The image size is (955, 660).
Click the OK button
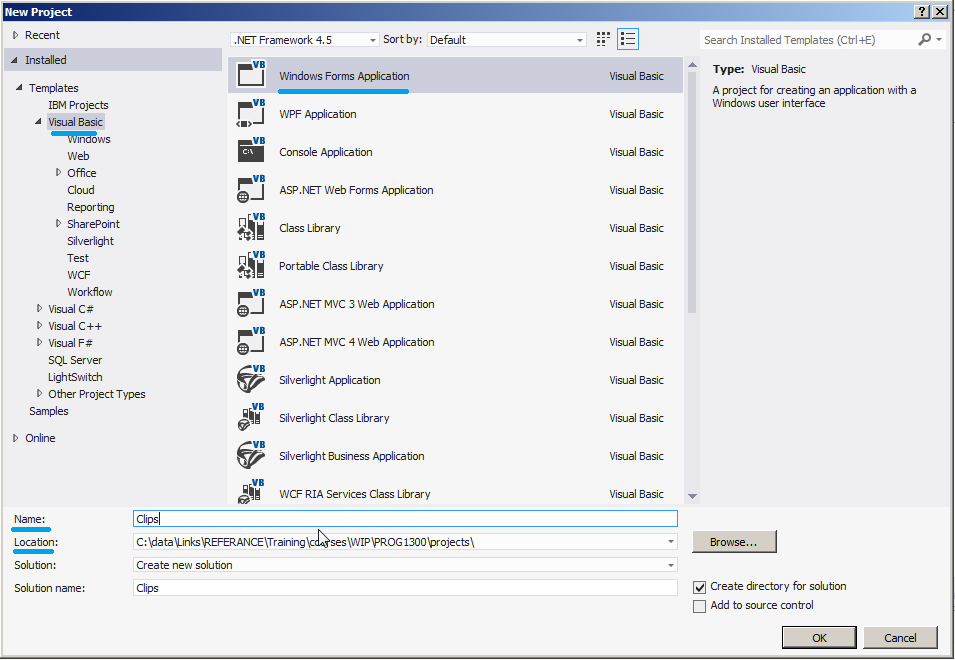pos(819,637)
